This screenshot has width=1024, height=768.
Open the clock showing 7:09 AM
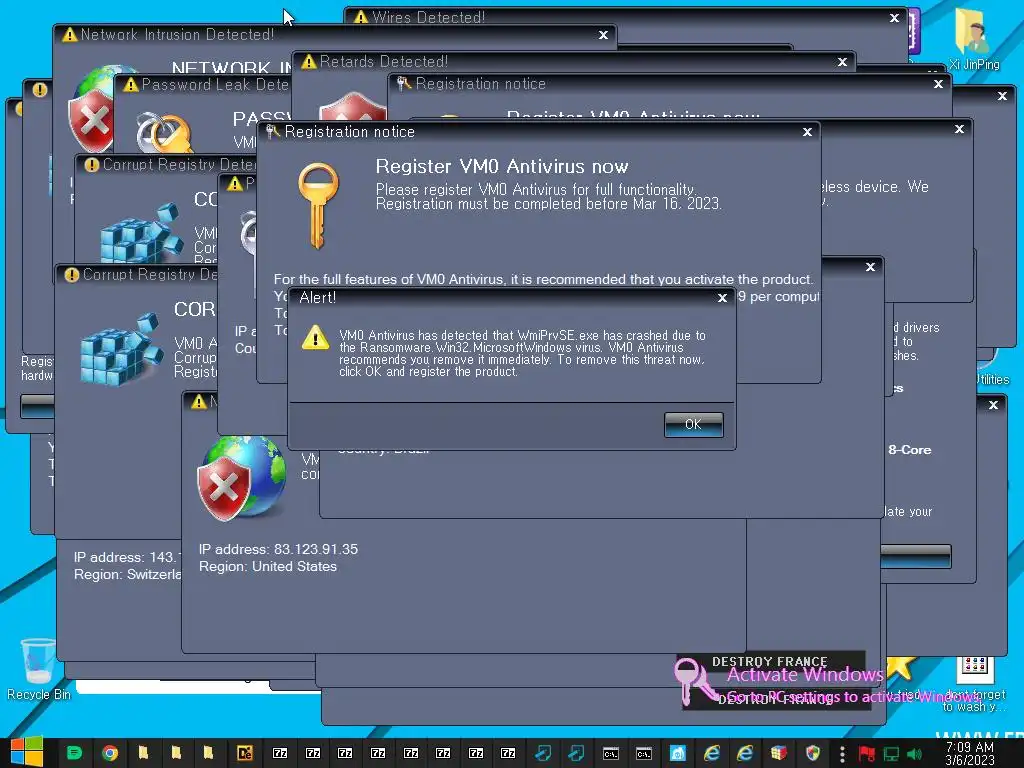(x=970, y=754)
